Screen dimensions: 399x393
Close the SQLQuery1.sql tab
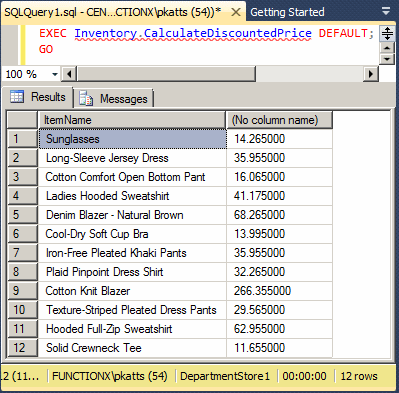[236, 12]
